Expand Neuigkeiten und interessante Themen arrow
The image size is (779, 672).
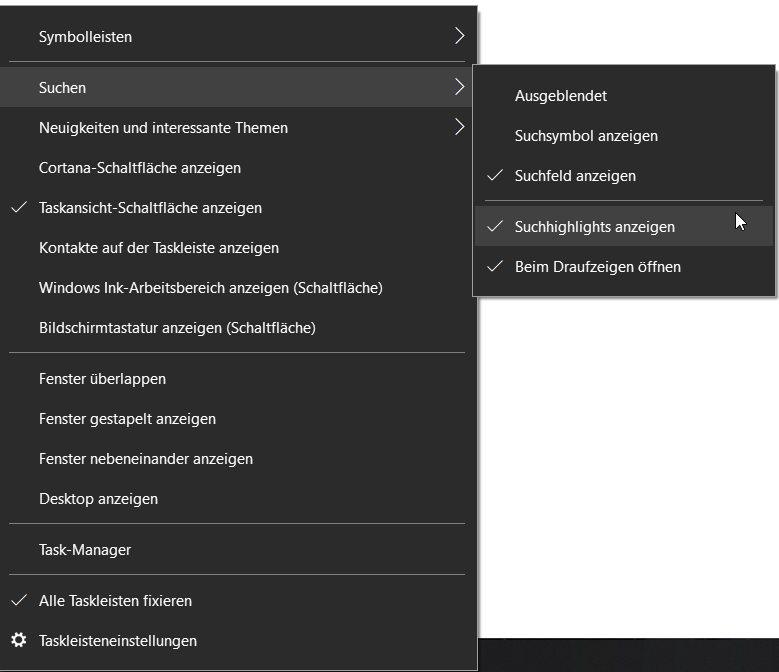pyautogui.click(x=460, y=127)
